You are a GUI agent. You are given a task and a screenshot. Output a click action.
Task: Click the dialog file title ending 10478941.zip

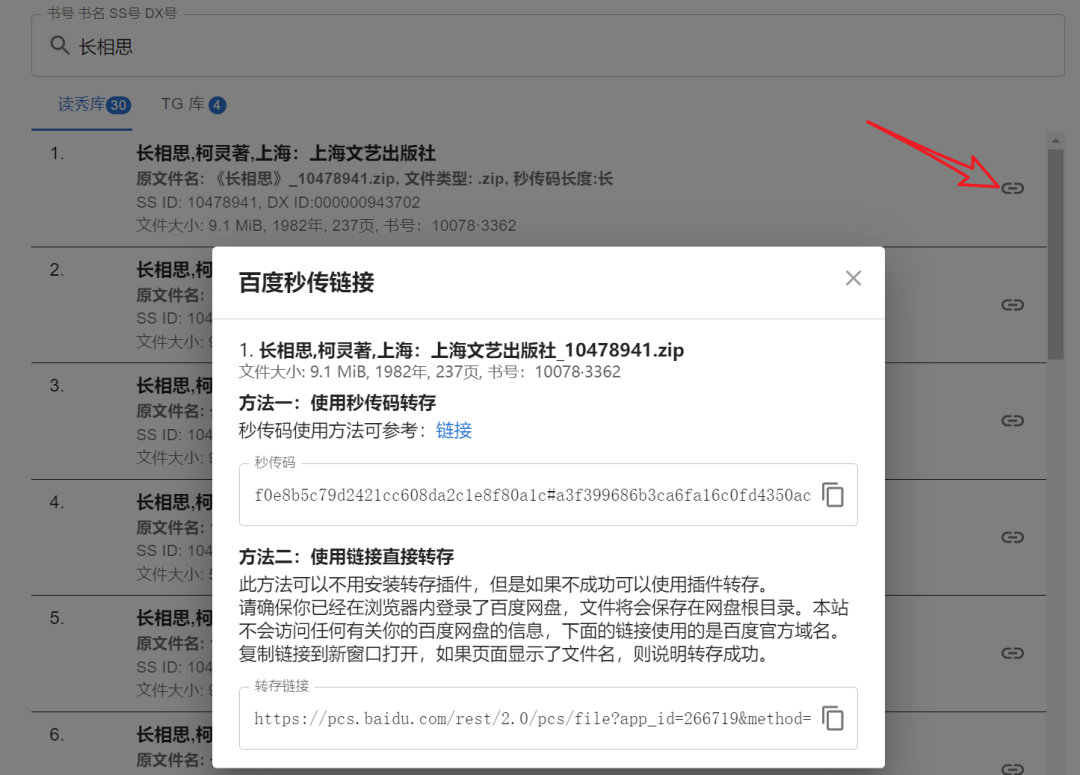(x=461, y=350)
